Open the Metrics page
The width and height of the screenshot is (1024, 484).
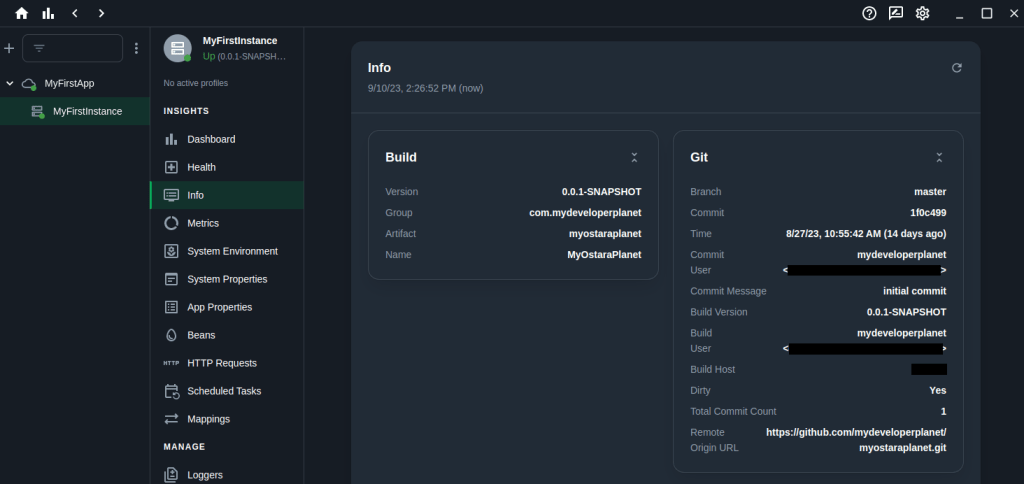click(x=203, y=223)
